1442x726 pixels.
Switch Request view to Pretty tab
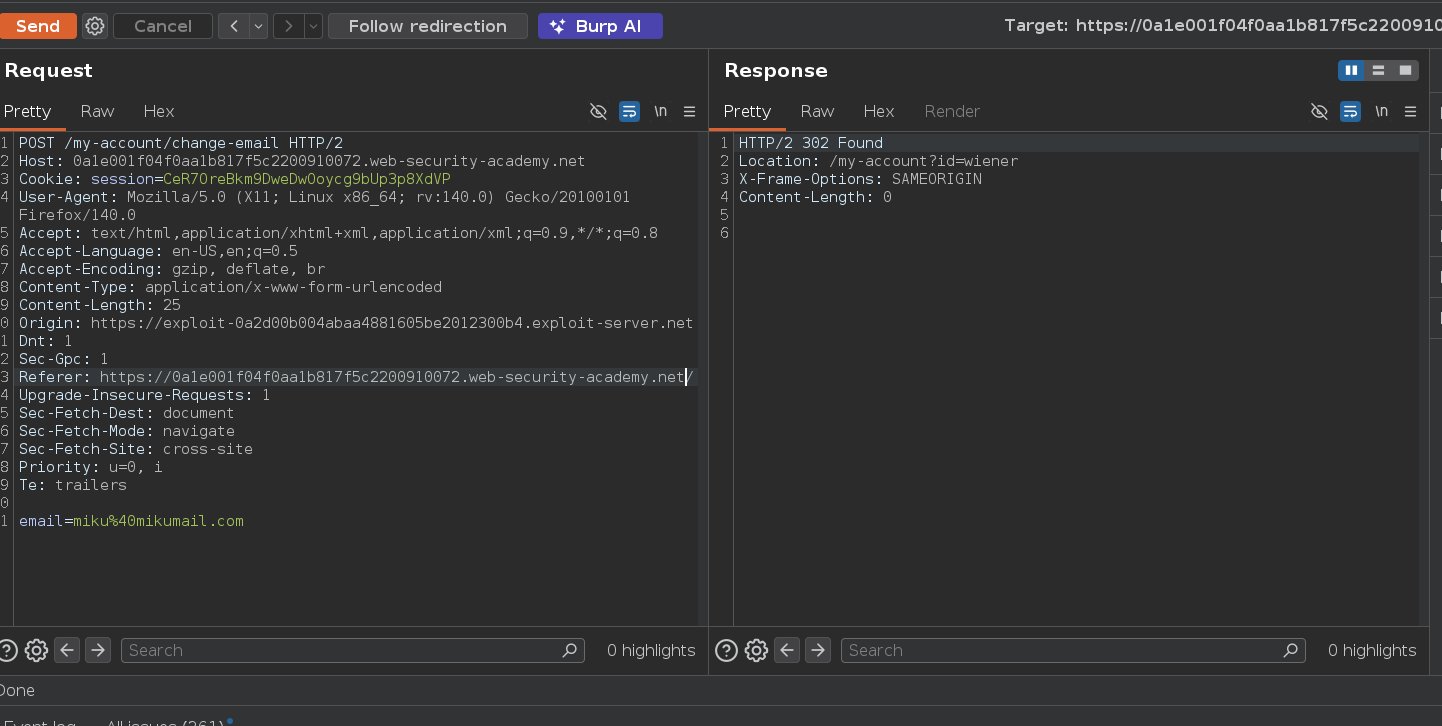(27, 111)
